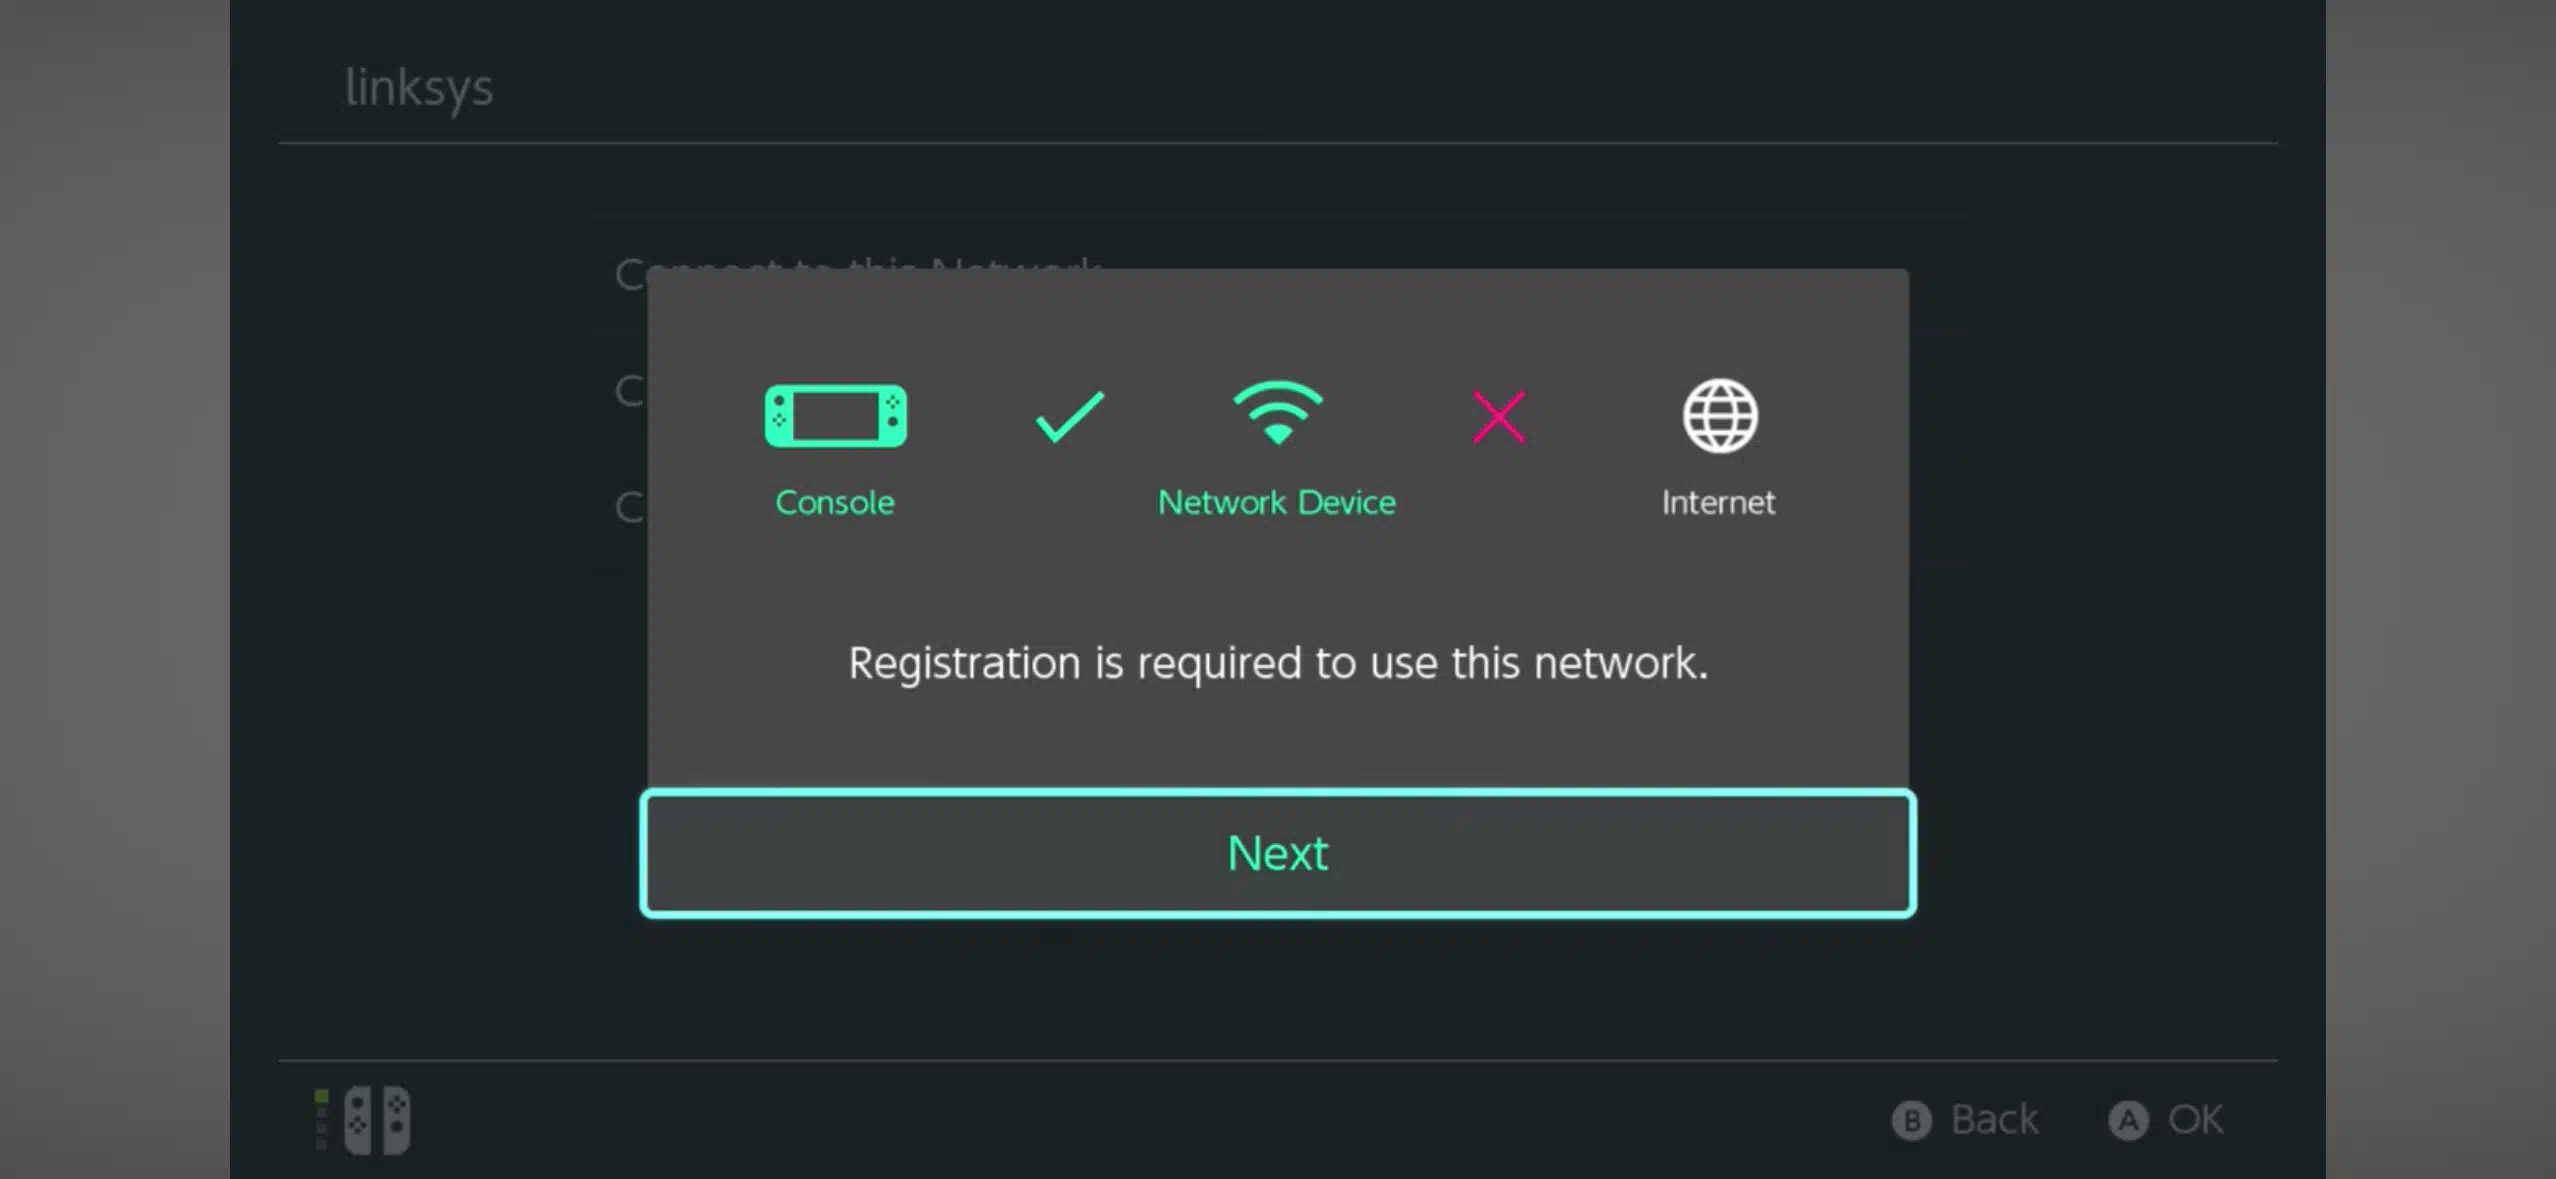
Task: Select the second dimmed menu option behind dialog
Action: point(630,390)
